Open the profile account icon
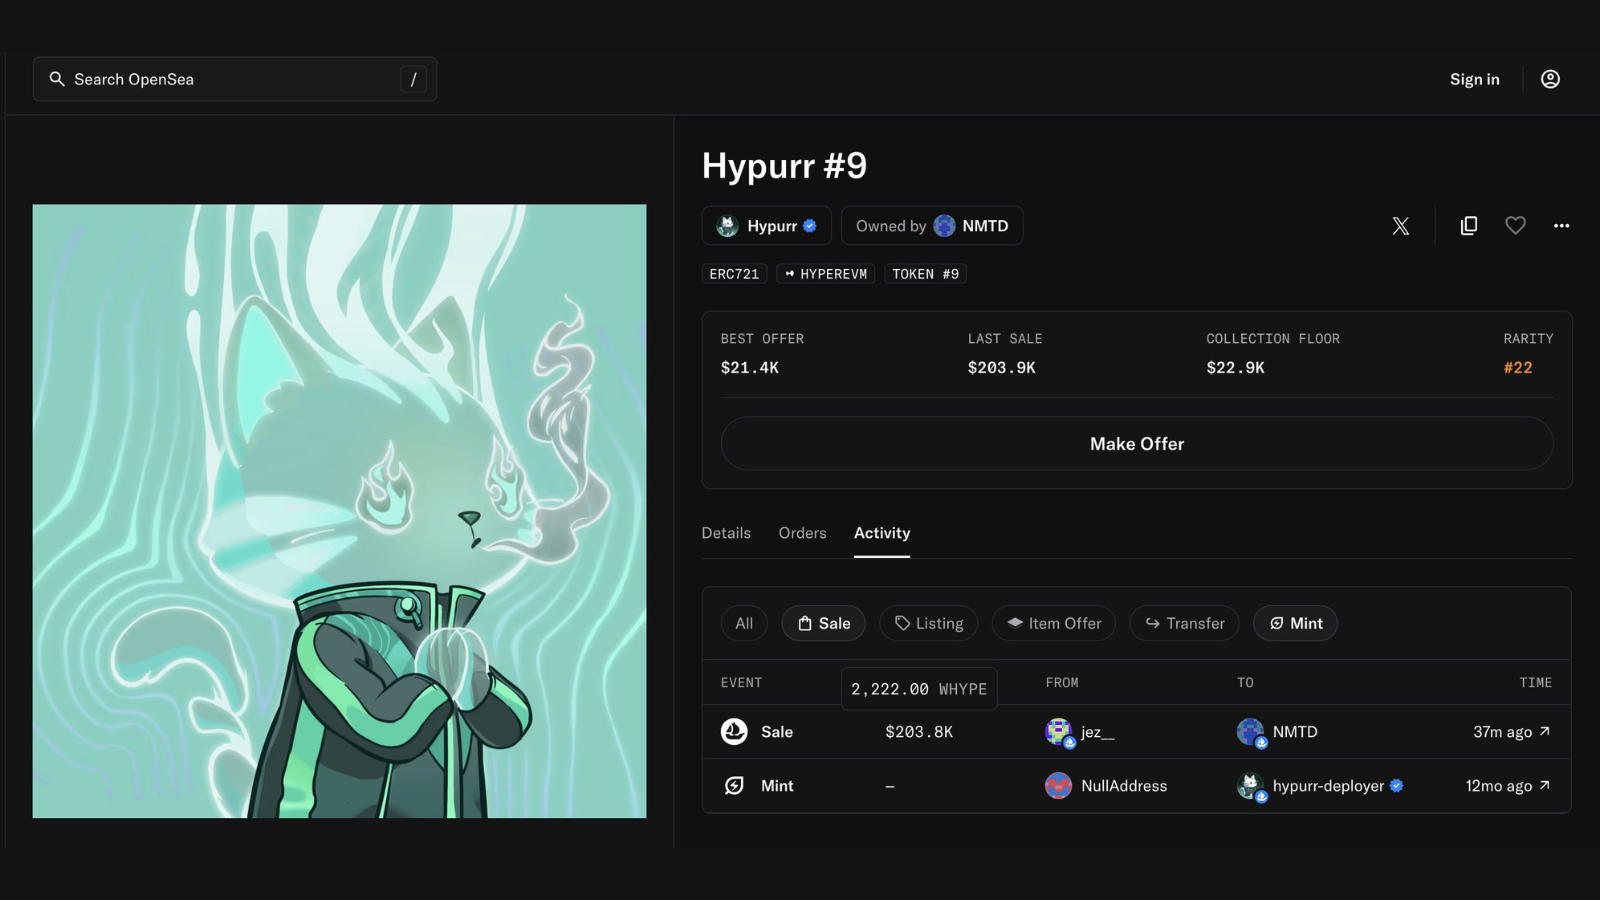The image size is (1600, 900). (x=1550, y=79)
